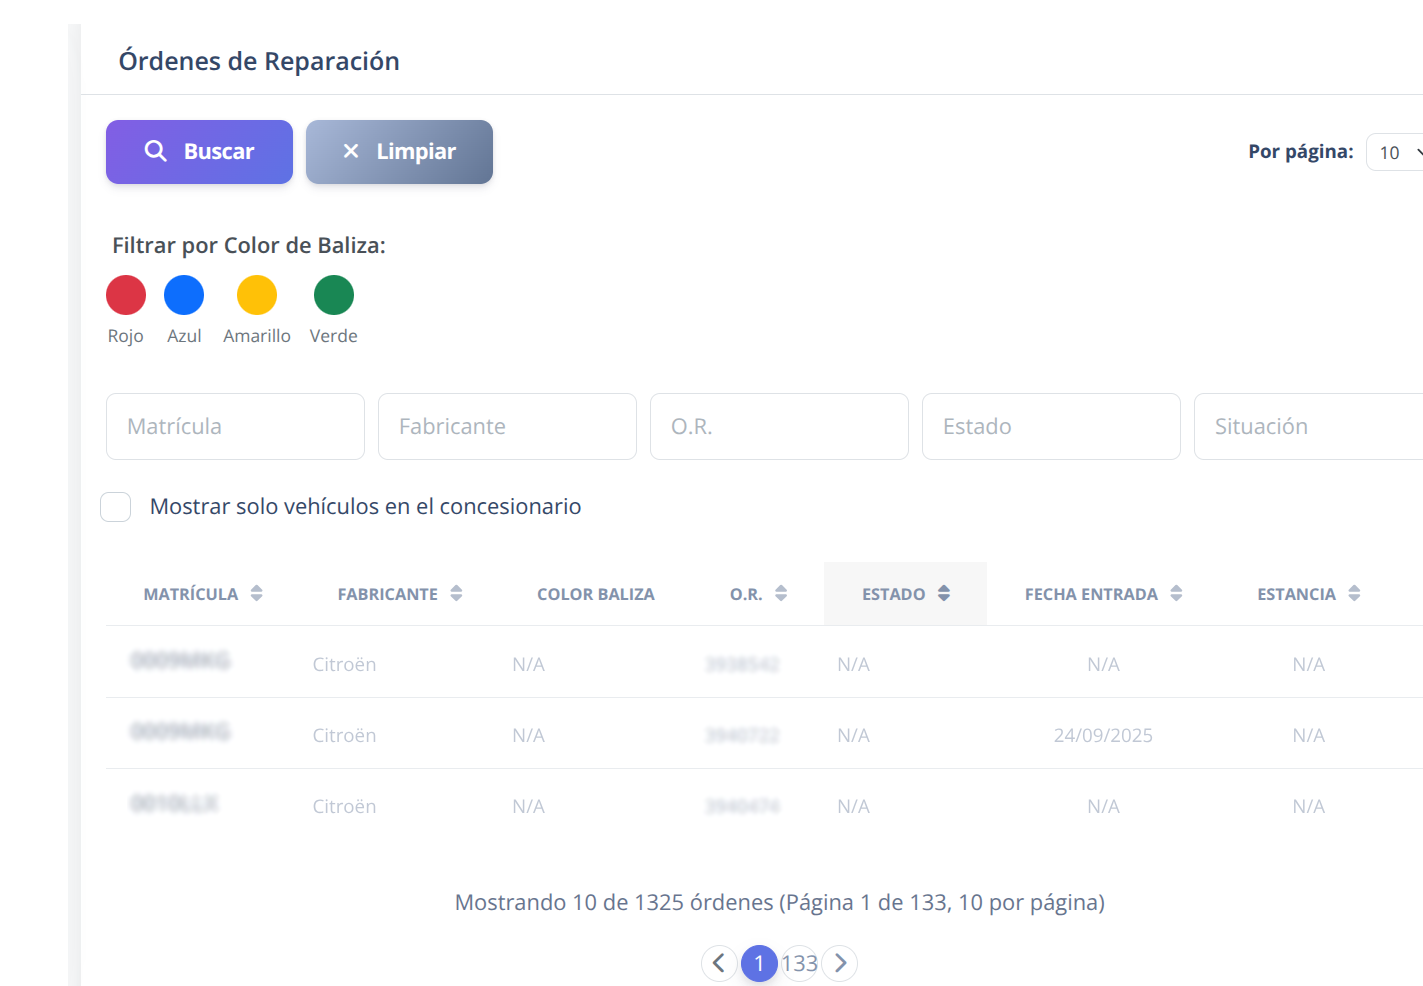Go to the next page of orders
The height and width of the screenshot is (986, 1423).
(x=840, y=963)
